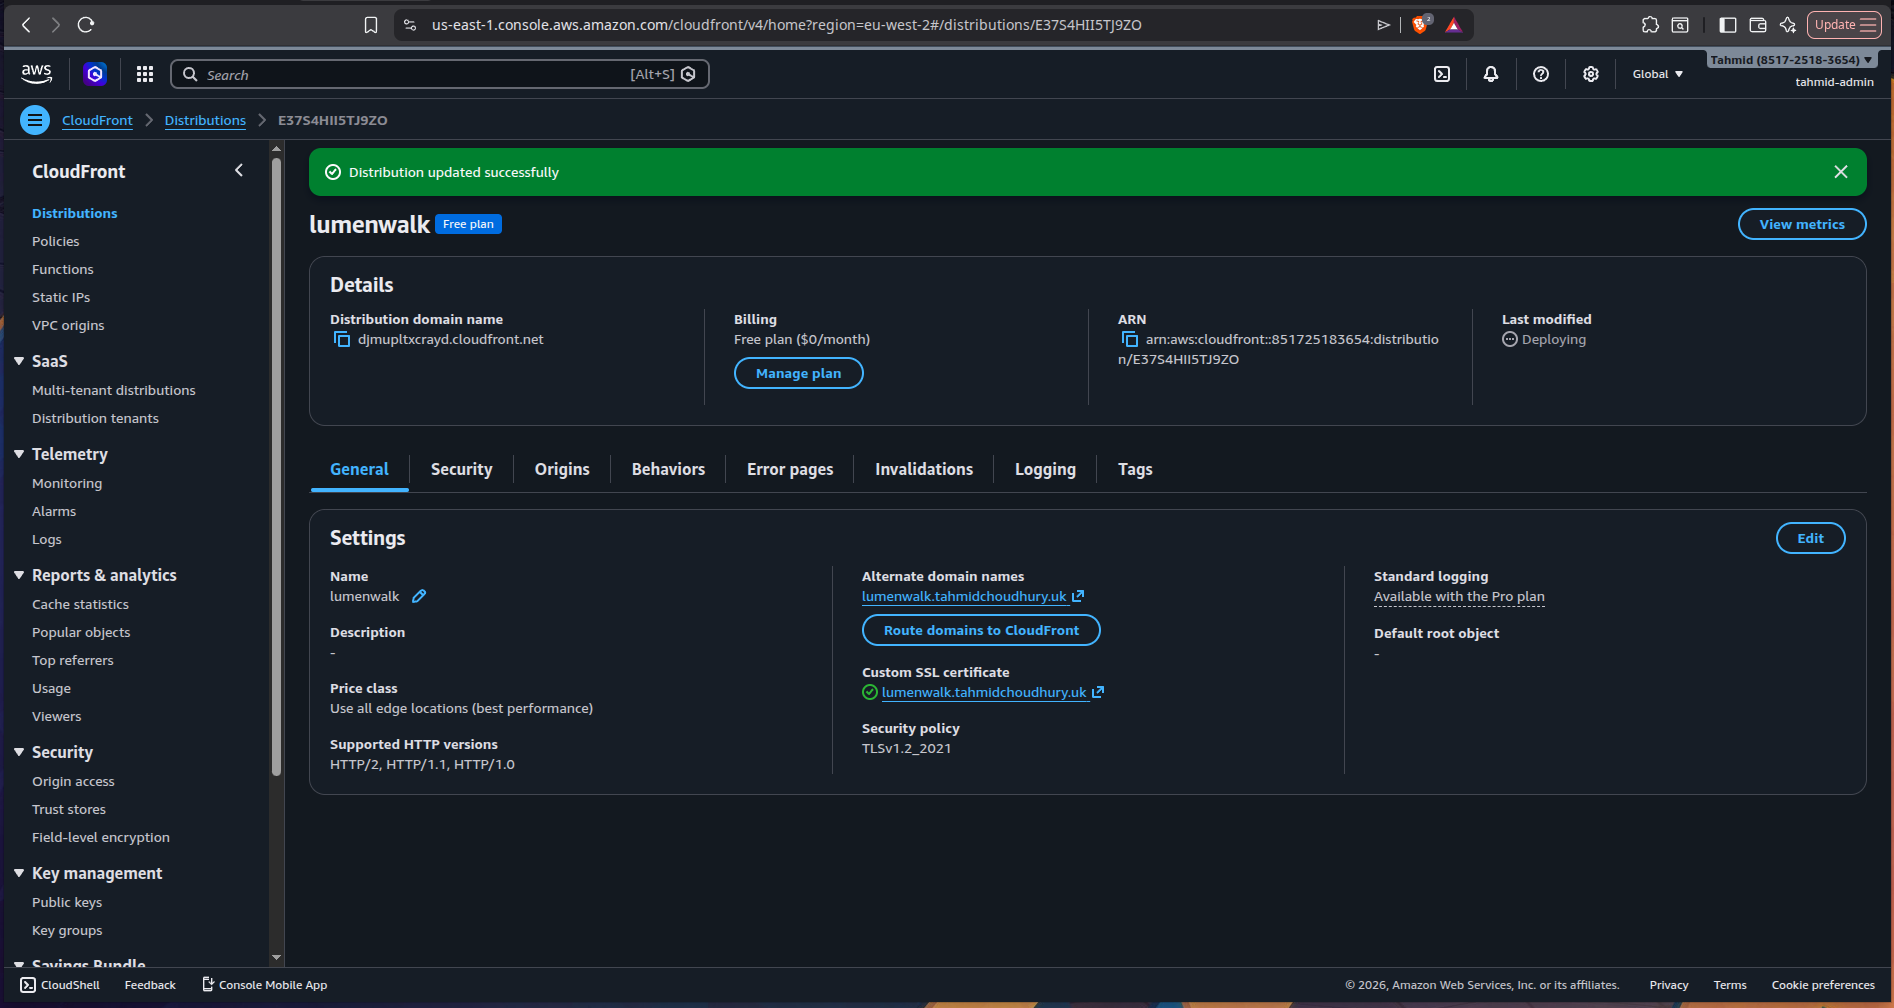Open the services grid menu icon

[x=145, y=74]
